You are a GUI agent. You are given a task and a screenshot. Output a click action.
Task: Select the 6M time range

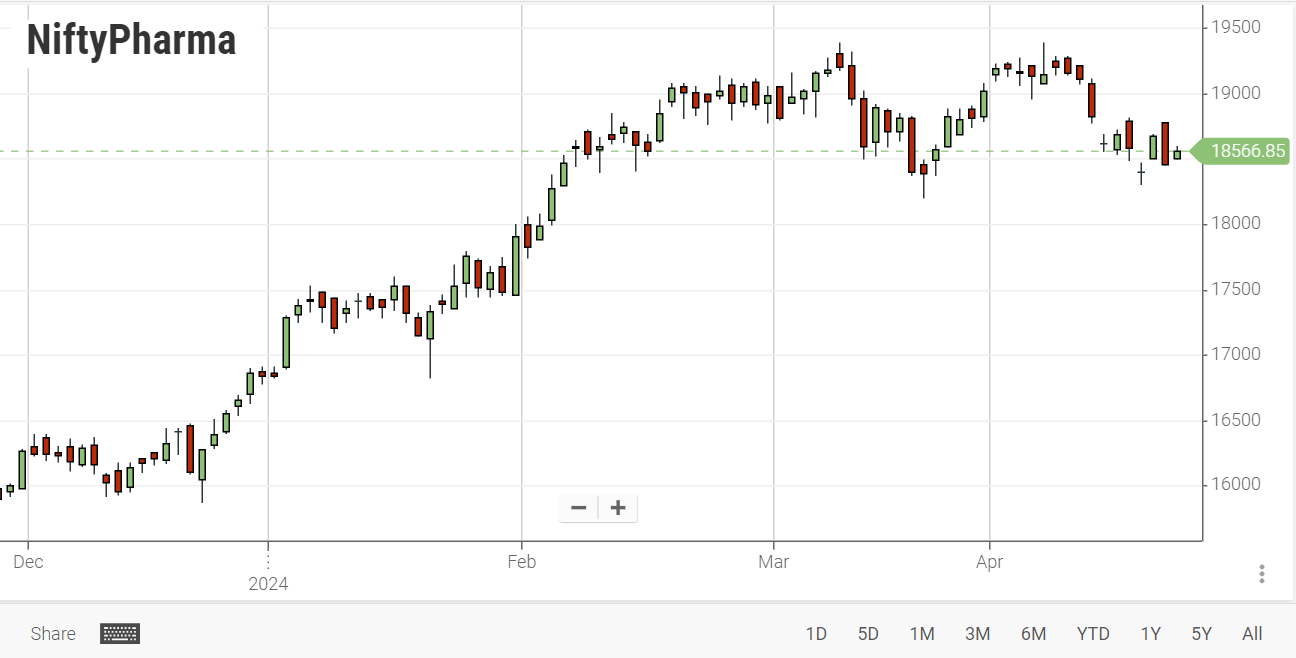1034,633
